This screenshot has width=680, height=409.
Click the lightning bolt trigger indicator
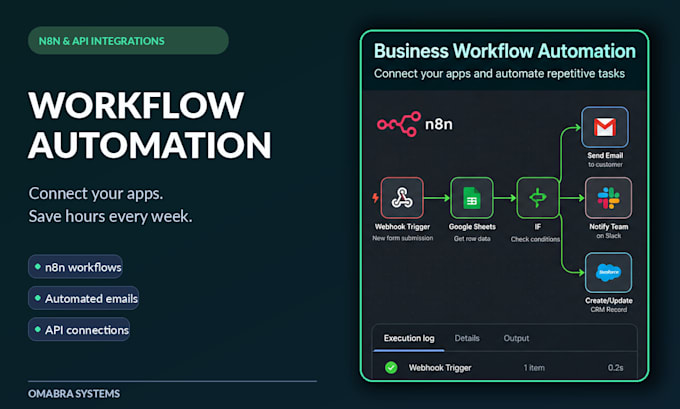(x=375, y=198)
